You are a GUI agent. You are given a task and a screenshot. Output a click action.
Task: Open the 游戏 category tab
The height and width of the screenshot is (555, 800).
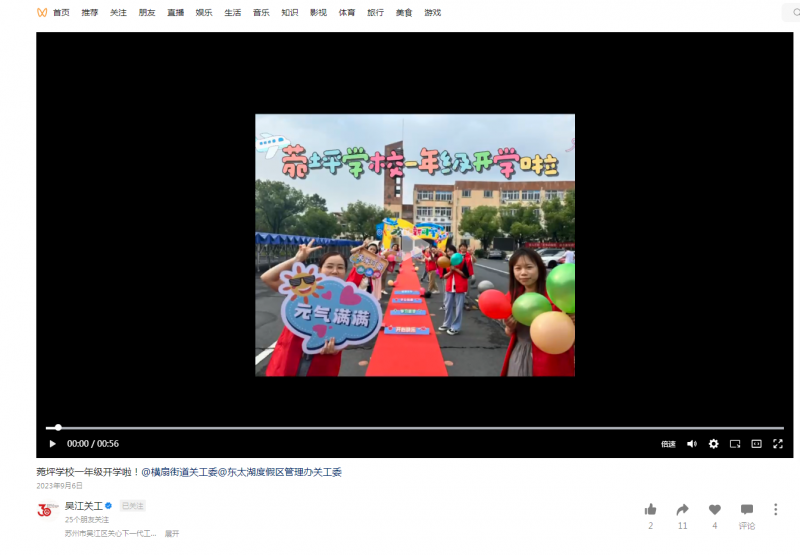[433, 12]
